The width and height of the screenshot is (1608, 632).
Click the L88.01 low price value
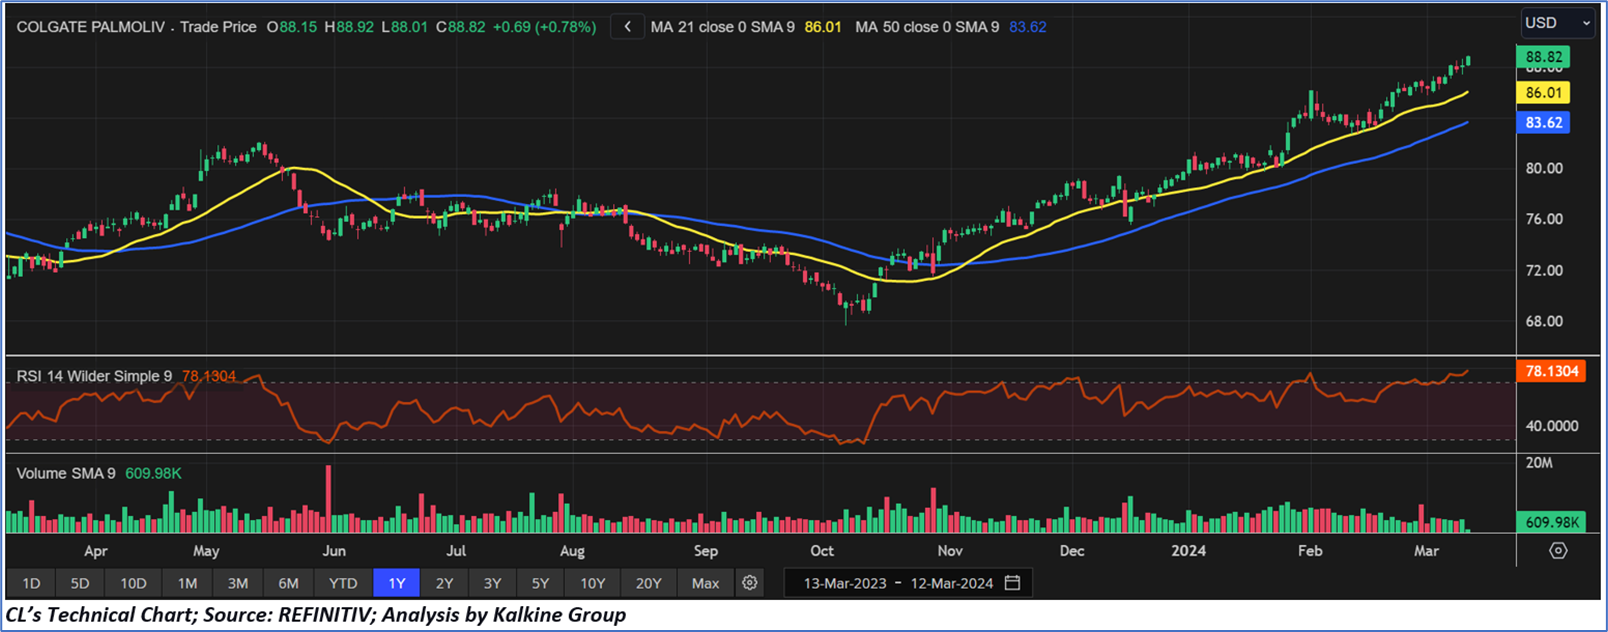coord(405,27)
